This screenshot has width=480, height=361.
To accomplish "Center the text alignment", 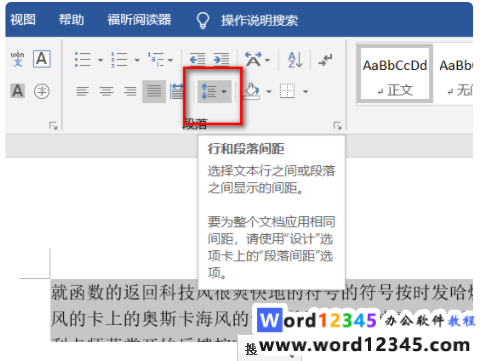I will pos(106,91).
